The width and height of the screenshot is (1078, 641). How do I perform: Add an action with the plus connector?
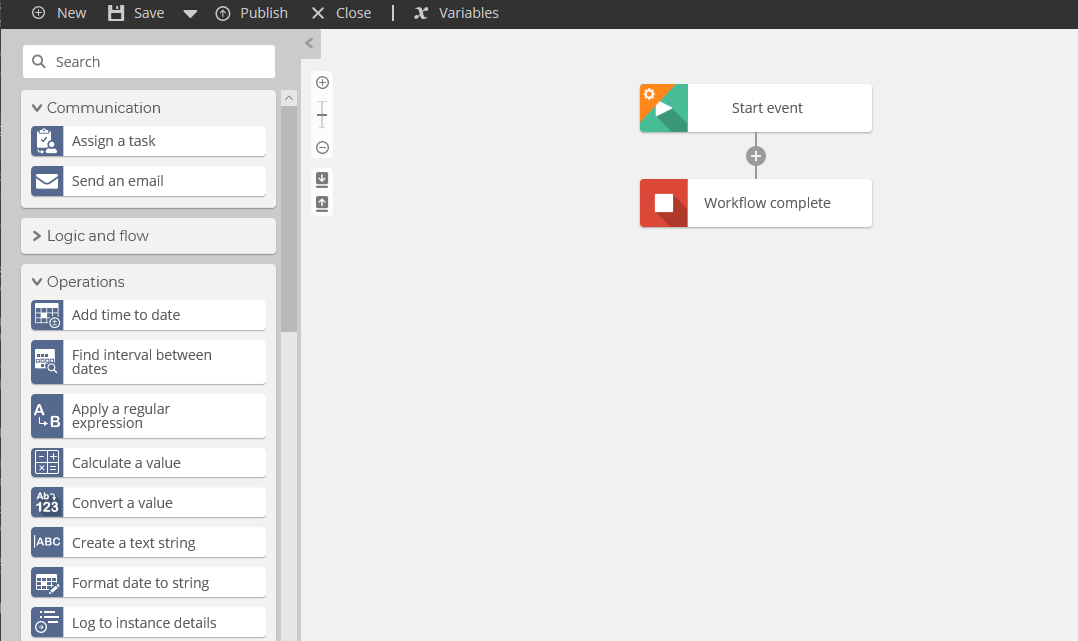(x=756, y=156)
